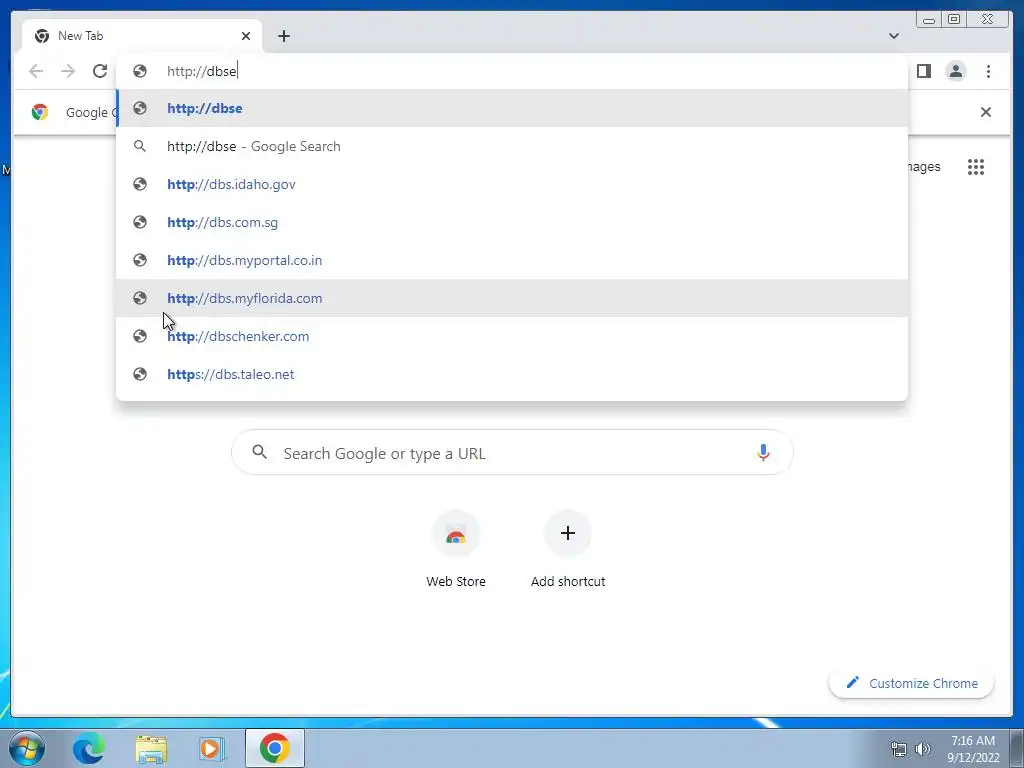Close the New Tab tab
This screenshot has height=768, width=1024.
tap(246, 36)
